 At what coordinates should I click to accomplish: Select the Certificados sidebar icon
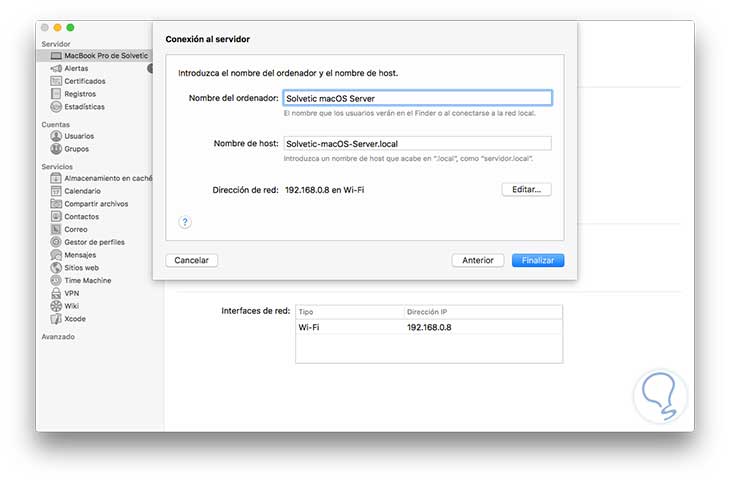coord(55,81)
